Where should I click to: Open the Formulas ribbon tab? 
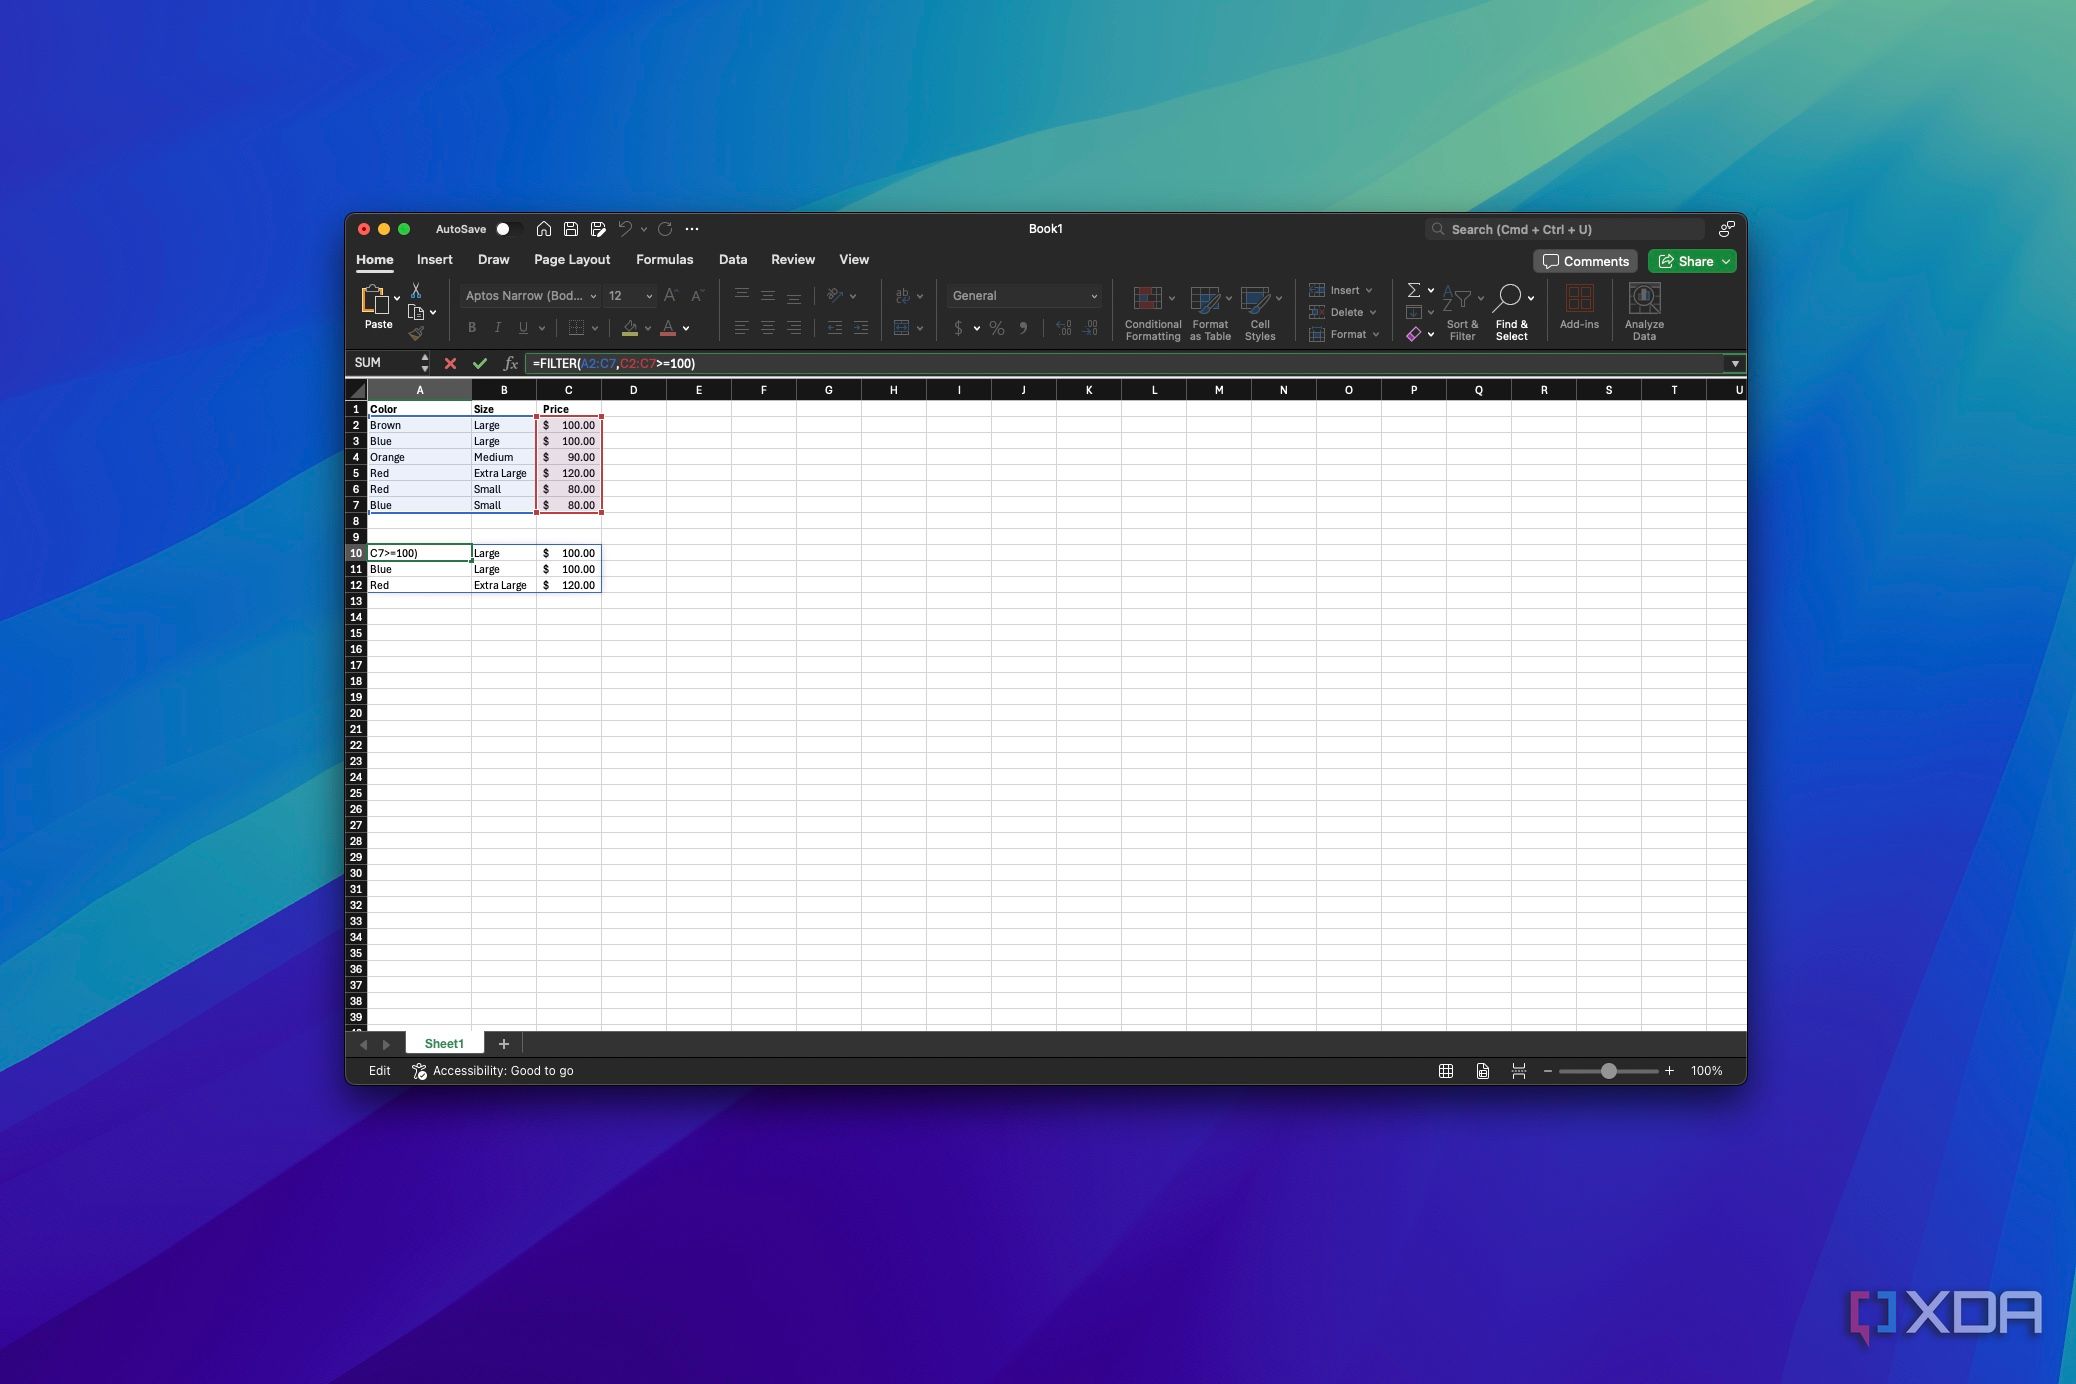[664, 260]
